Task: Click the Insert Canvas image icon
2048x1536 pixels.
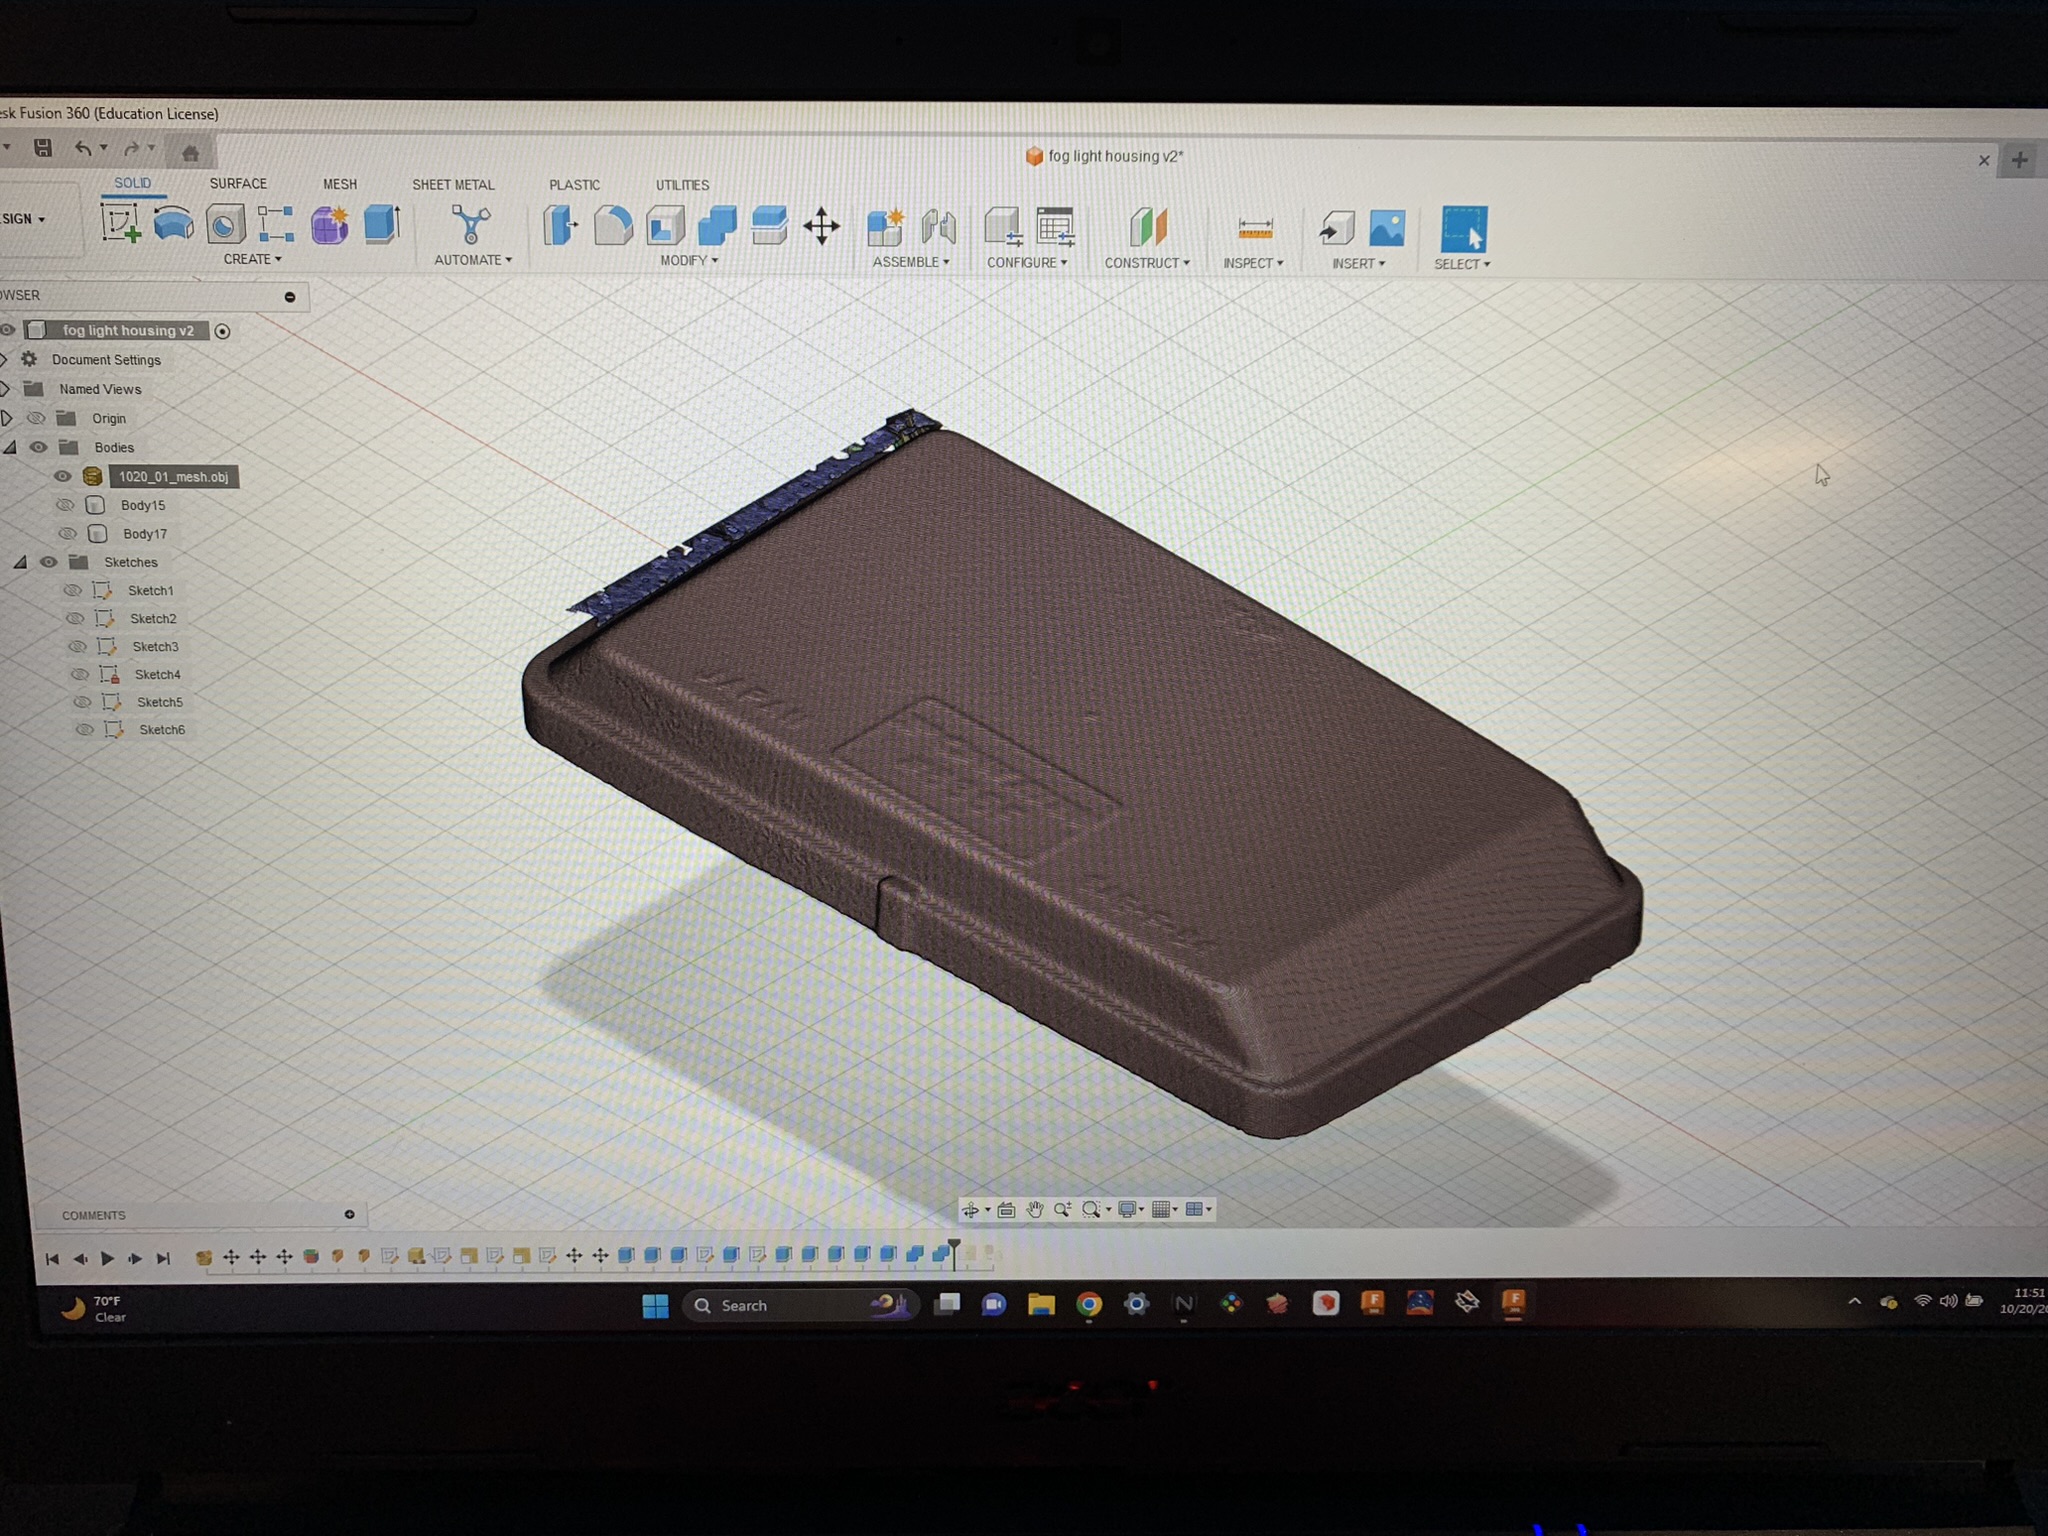Action: pos(1387,229)
